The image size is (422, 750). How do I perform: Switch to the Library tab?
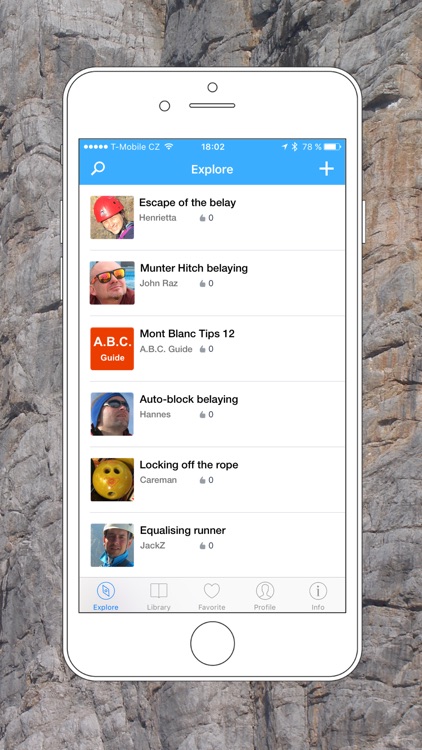tap(159, 596)
